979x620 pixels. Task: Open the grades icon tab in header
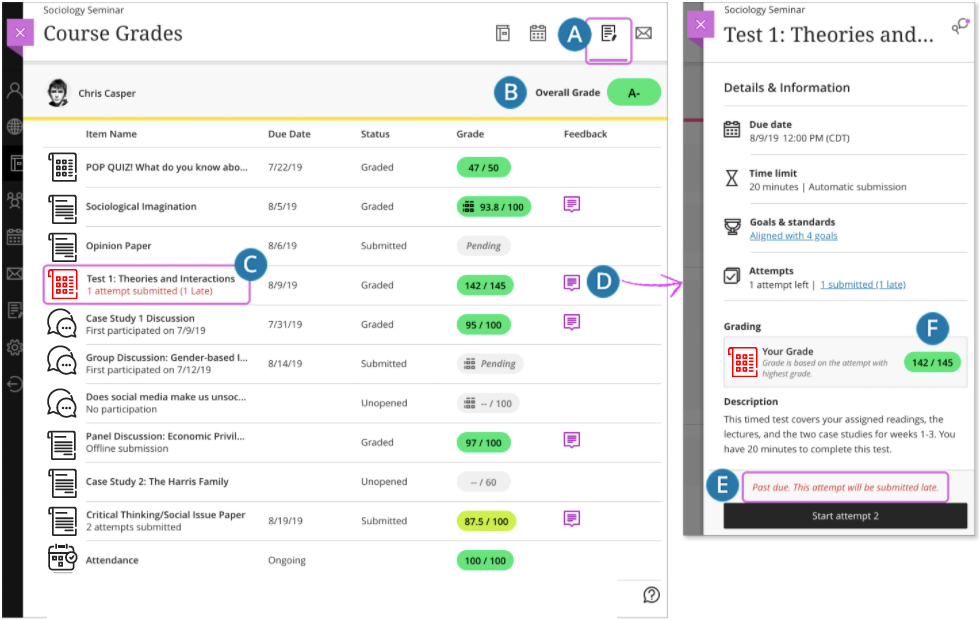pos(609,34)
